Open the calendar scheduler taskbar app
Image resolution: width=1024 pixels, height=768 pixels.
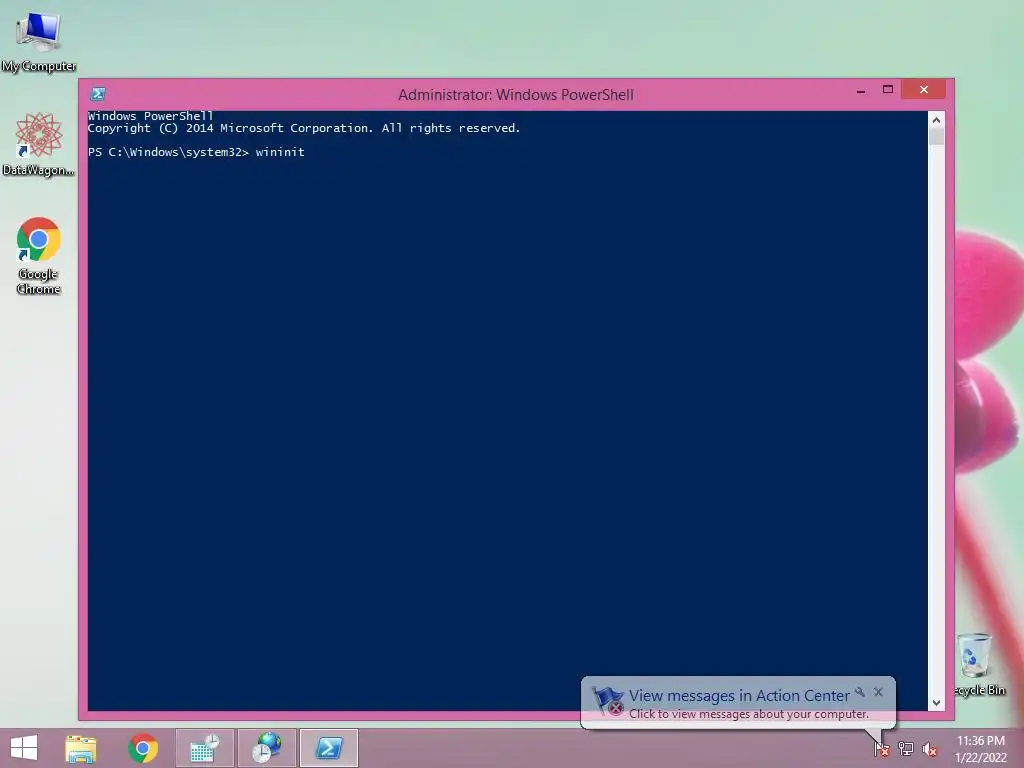[204, 748]
